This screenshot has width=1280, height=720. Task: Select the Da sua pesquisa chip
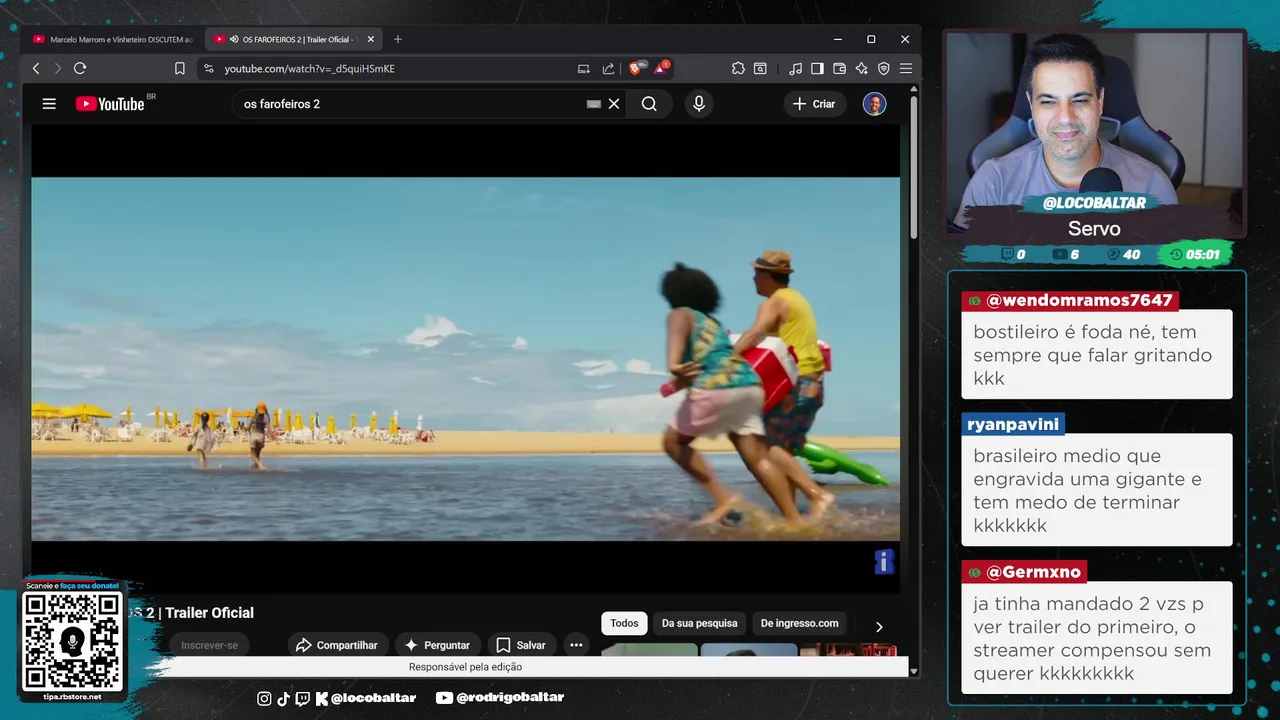click(x=700, y=623)
